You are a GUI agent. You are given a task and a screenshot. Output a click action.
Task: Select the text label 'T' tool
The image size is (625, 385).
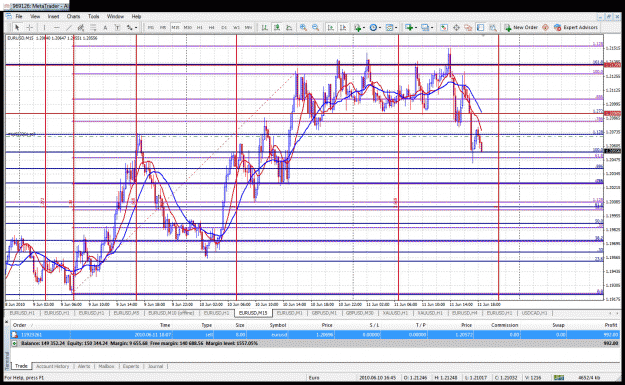(117, 28)
